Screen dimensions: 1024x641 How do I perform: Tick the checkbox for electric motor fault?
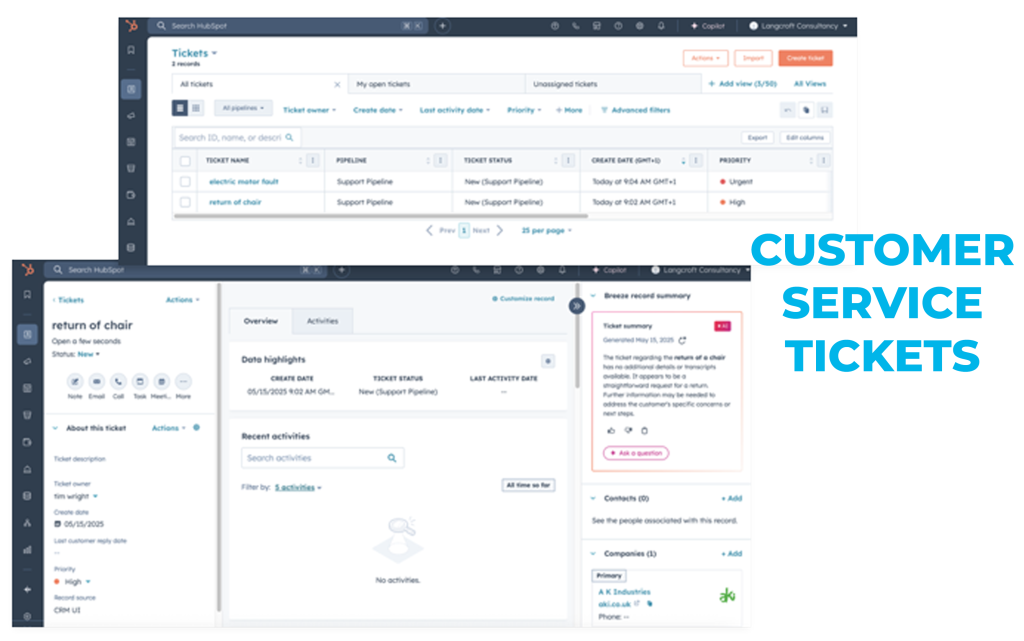[x=185, y=181]
